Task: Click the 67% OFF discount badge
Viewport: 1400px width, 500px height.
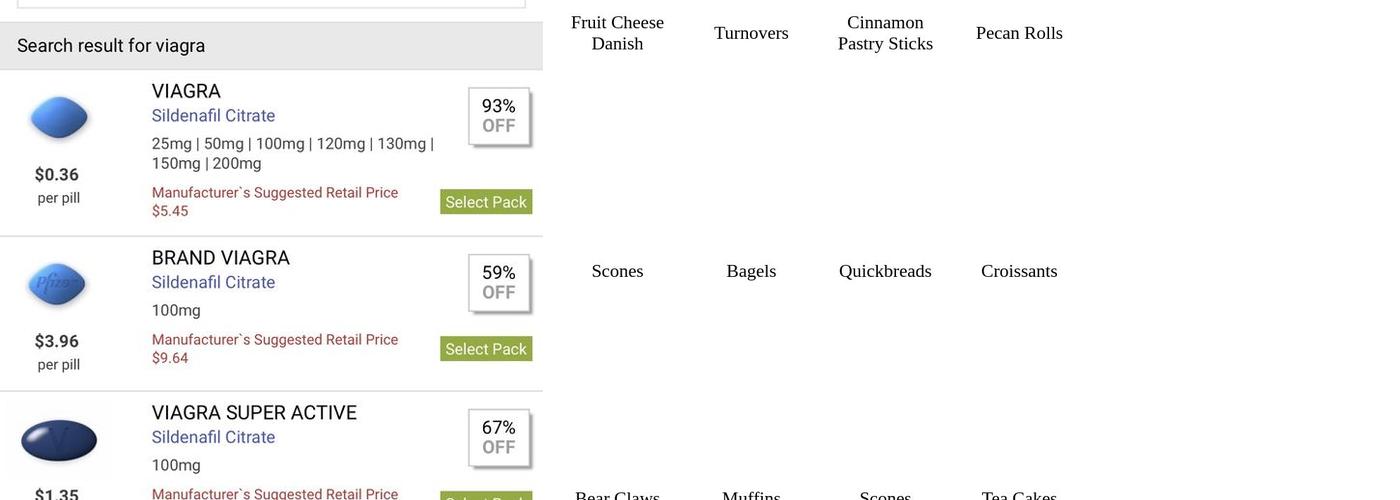Action: point(499,438)
